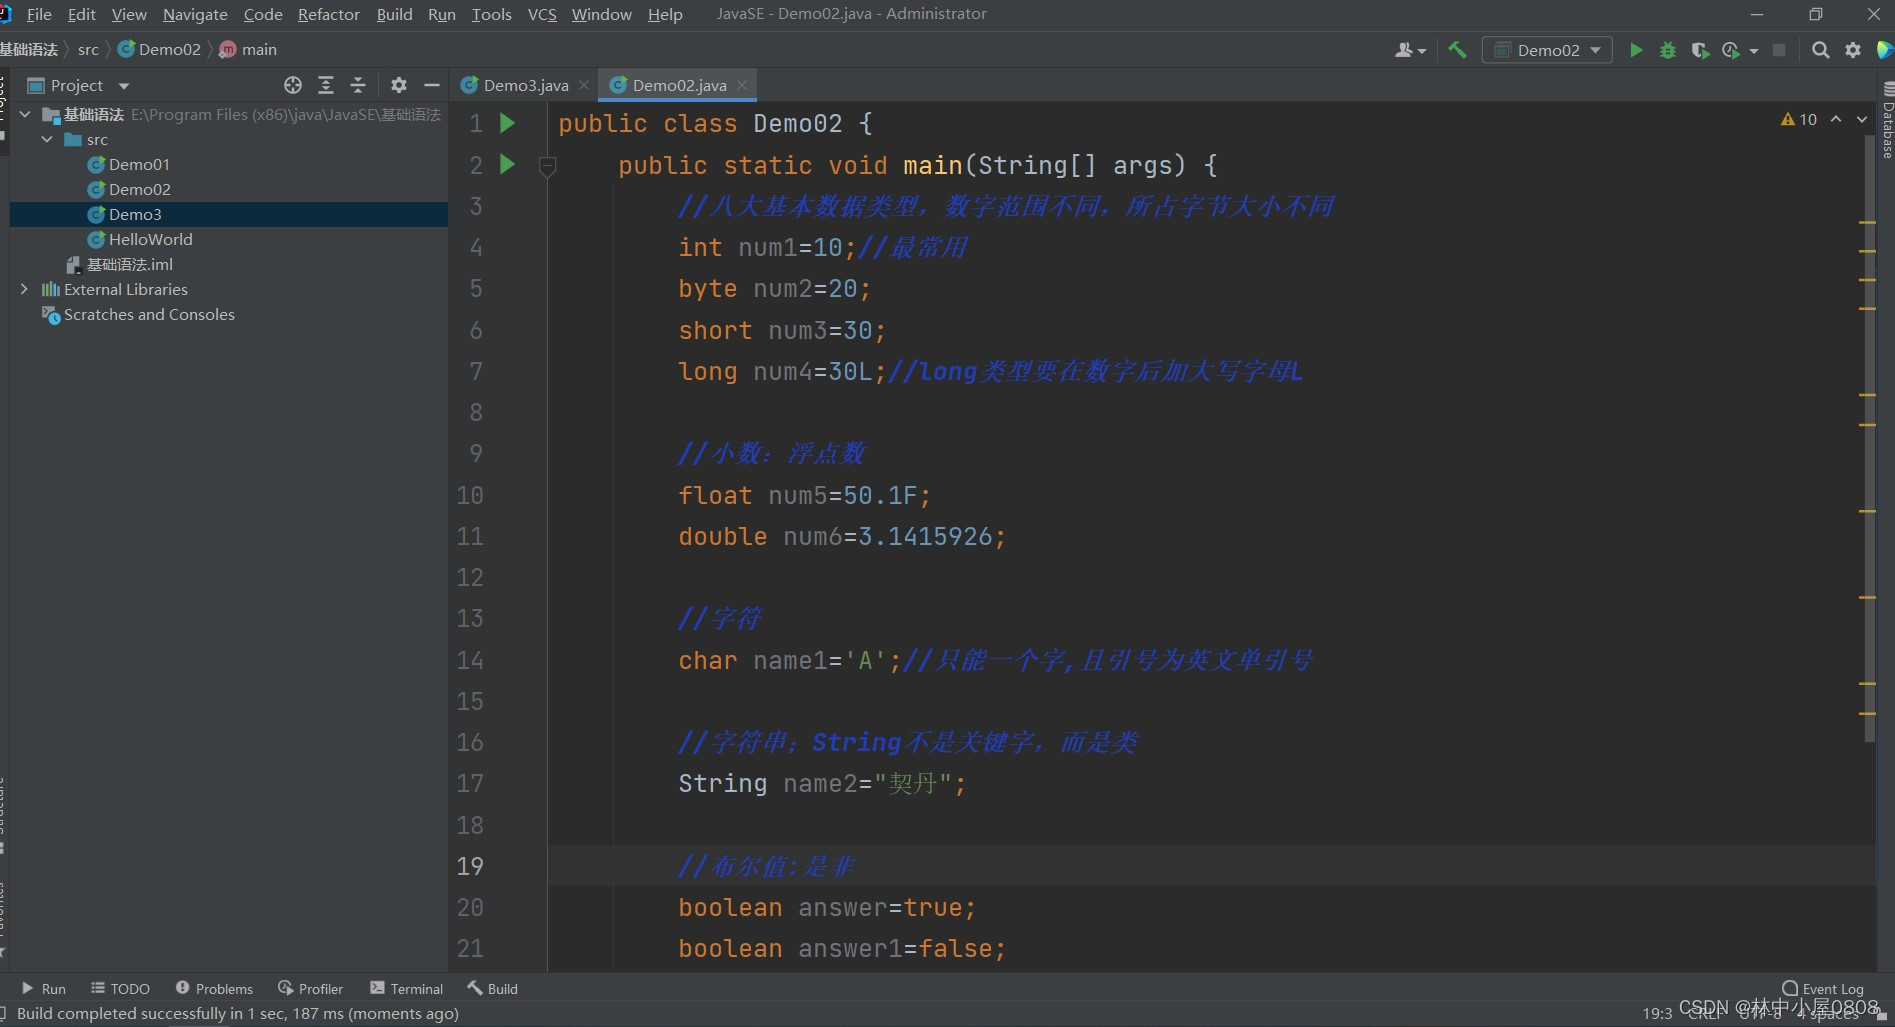
Task: Open the Event Log
Action: pos(1822,988)
